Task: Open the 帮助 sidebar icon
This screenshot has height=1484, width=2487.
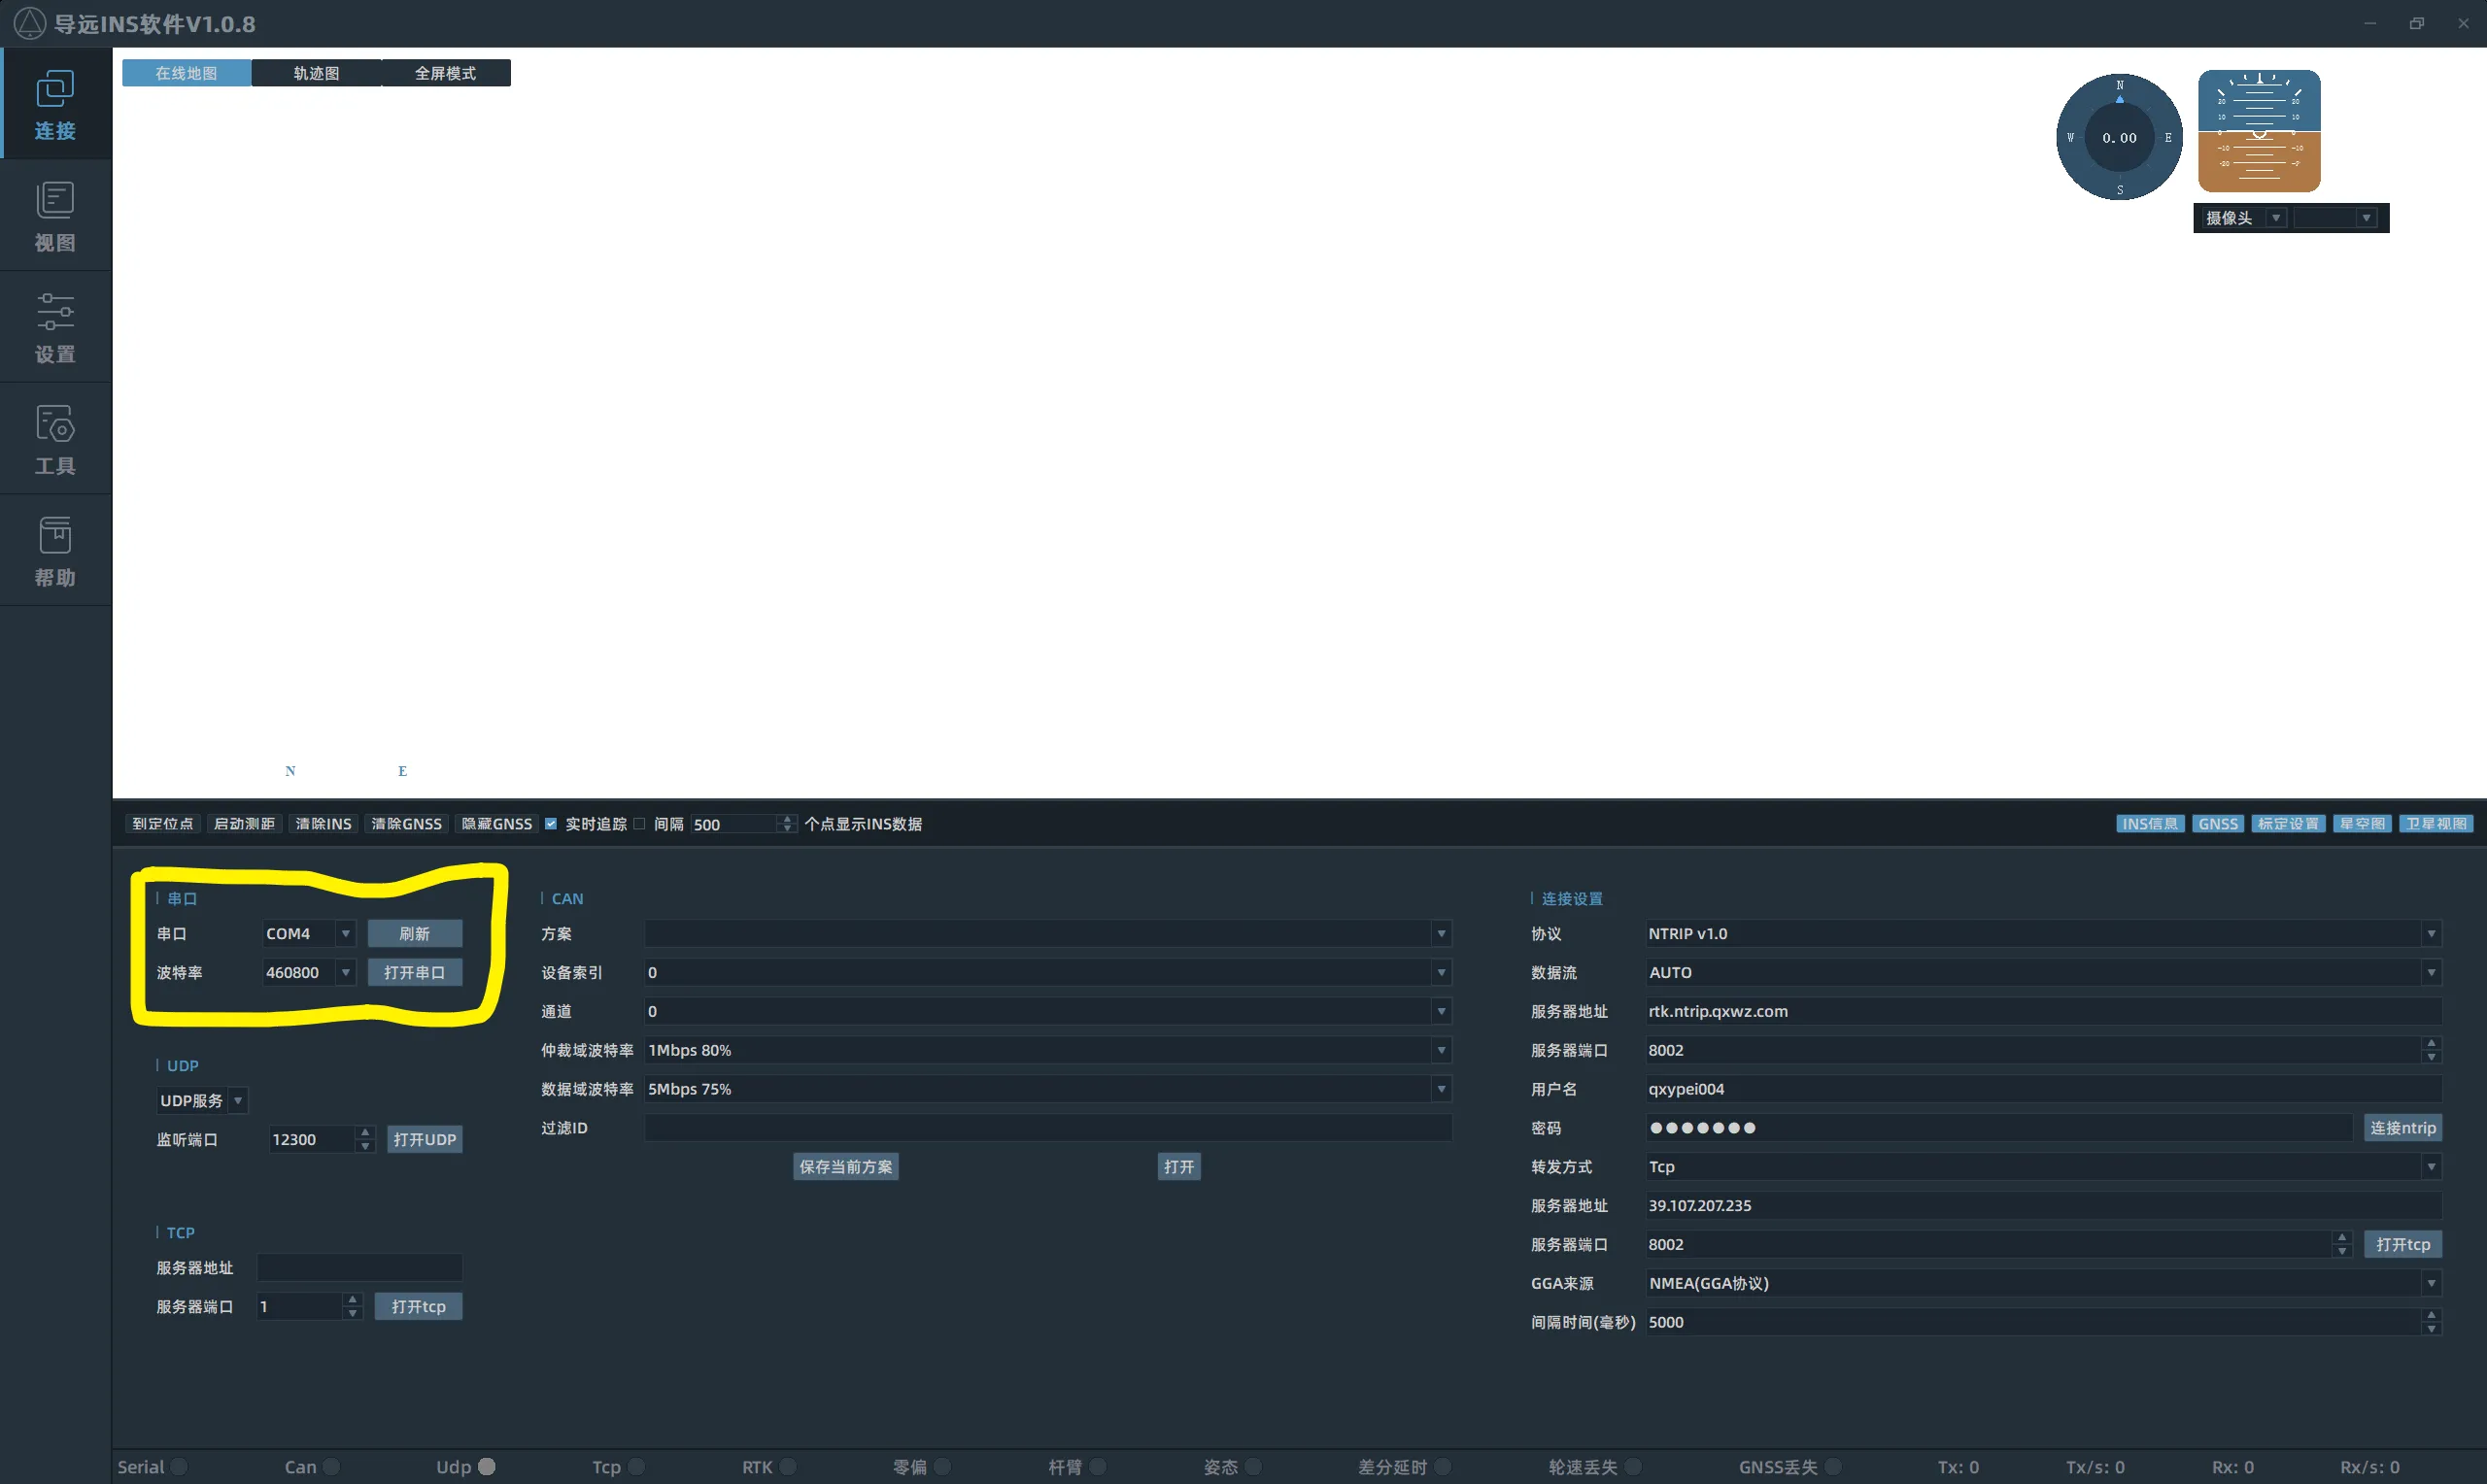Action: 55,550
